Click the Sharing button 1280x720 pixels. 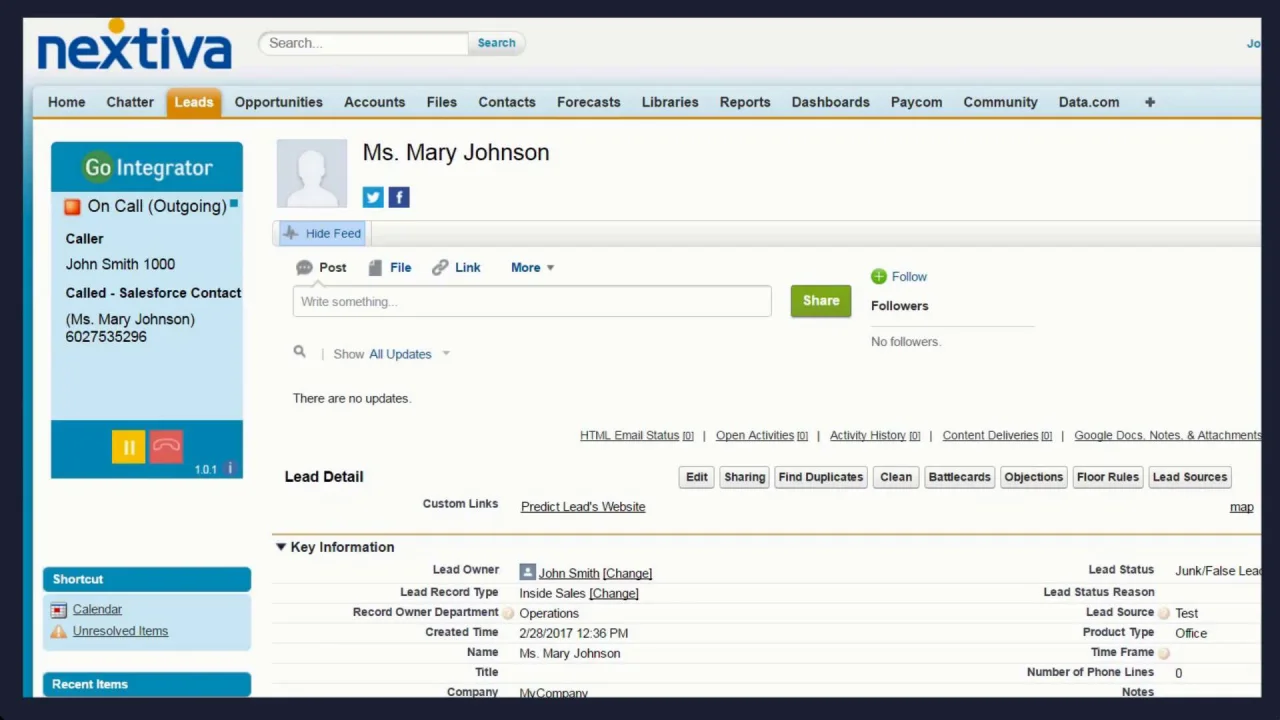pos(745,477)
